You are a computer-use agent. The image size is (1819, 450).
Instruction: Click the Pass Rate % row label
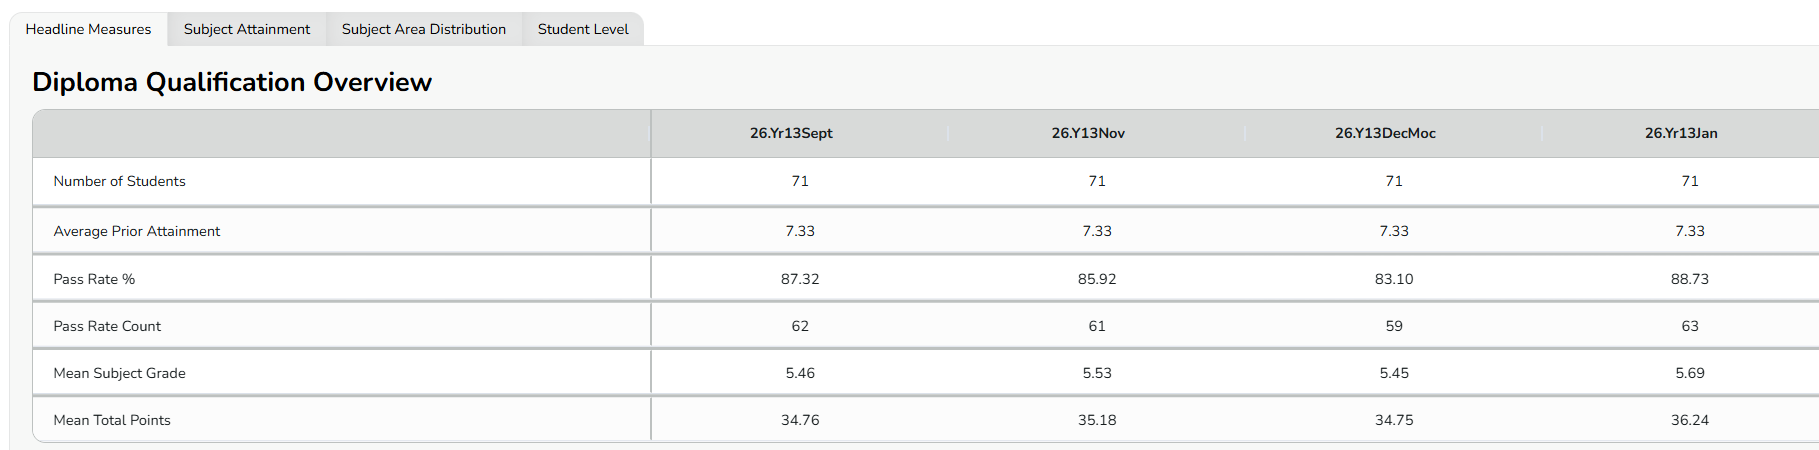[94, 279]
